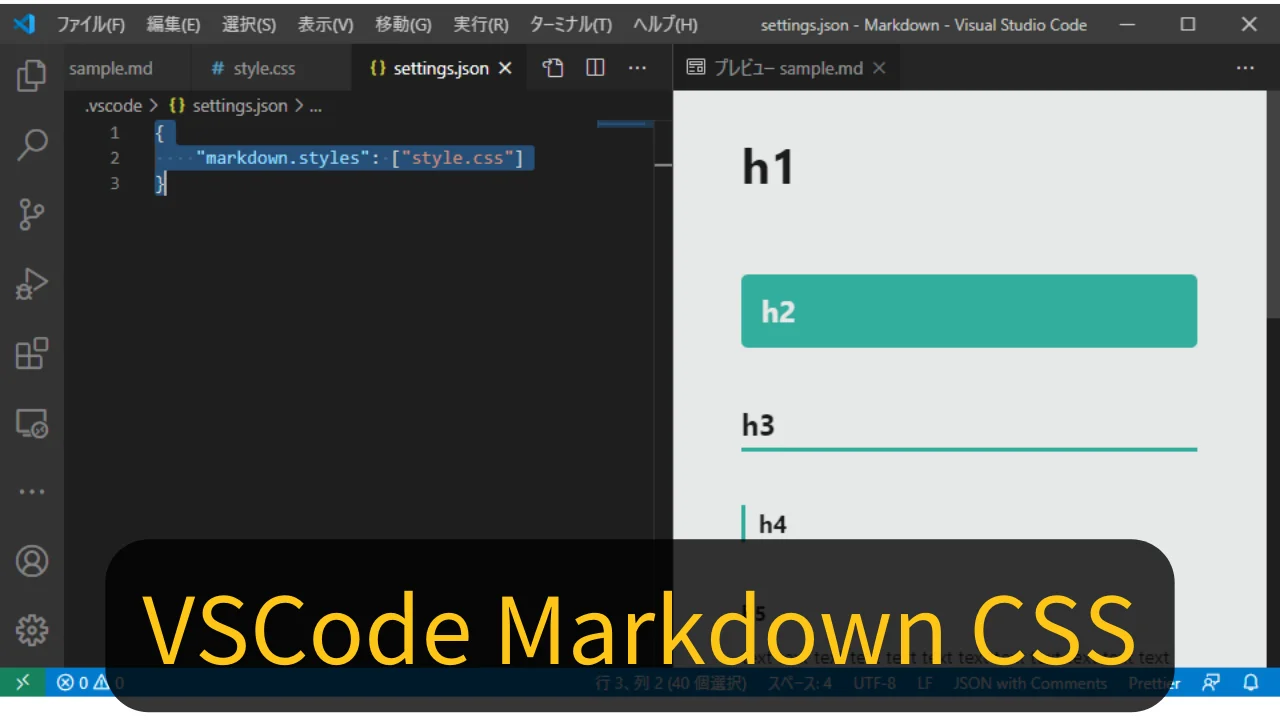This screenshot has width=1280, height=720.
Task: Expand additional views ellipsis in activity bar
Action: pos(32,492)
